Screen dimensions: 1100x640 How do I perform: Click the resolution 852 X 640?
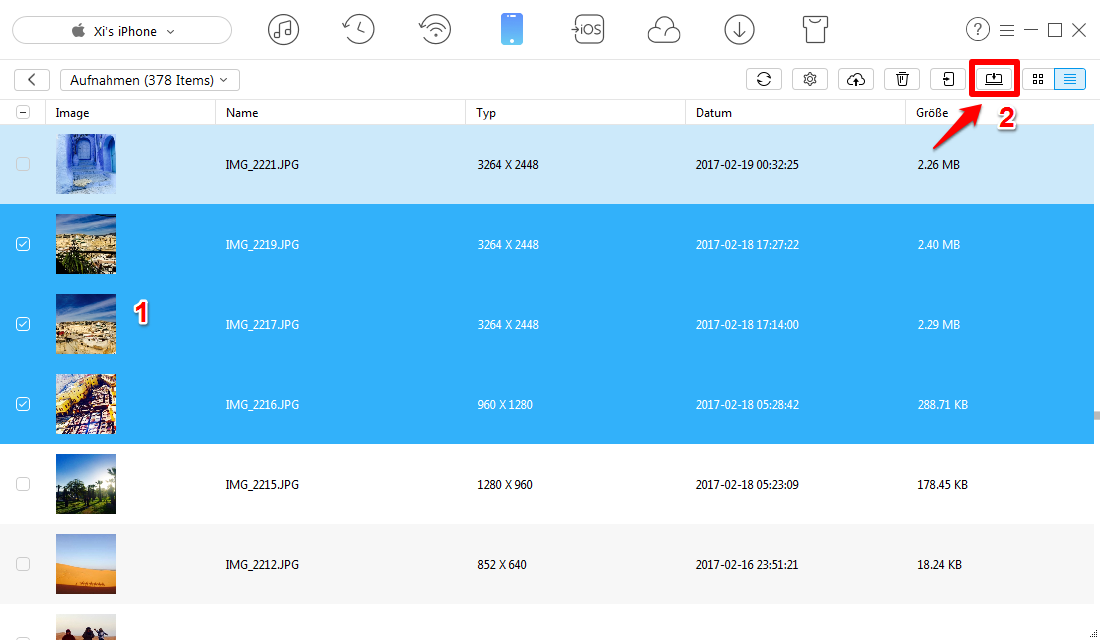tap(502, 565)
